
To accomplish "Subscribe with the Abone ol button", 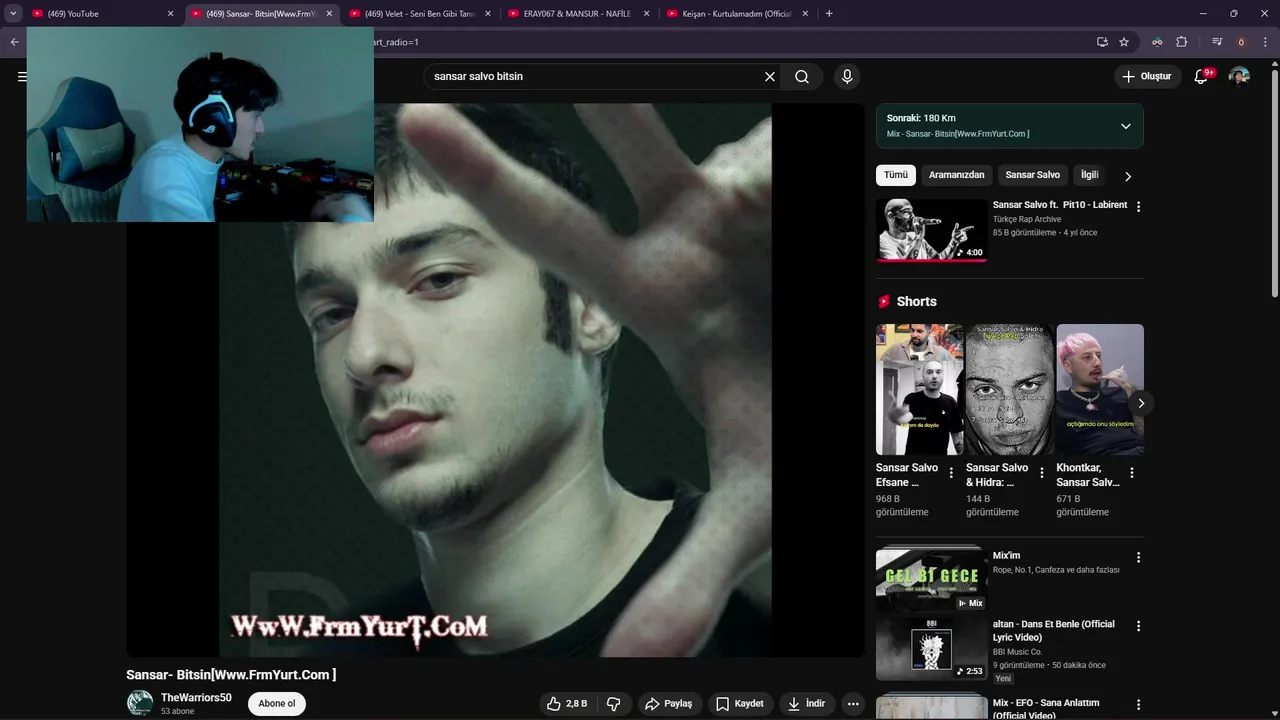I will point(277,704).
